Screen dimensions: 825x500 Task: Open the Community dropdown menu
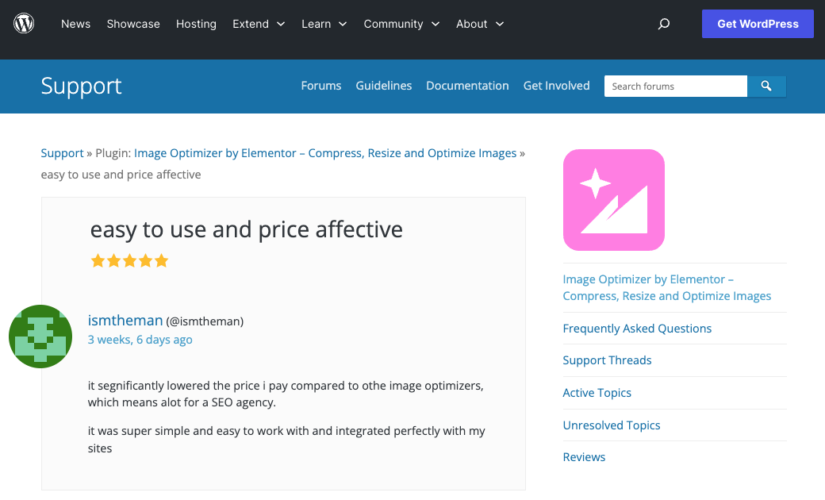(x=401, y=24)
